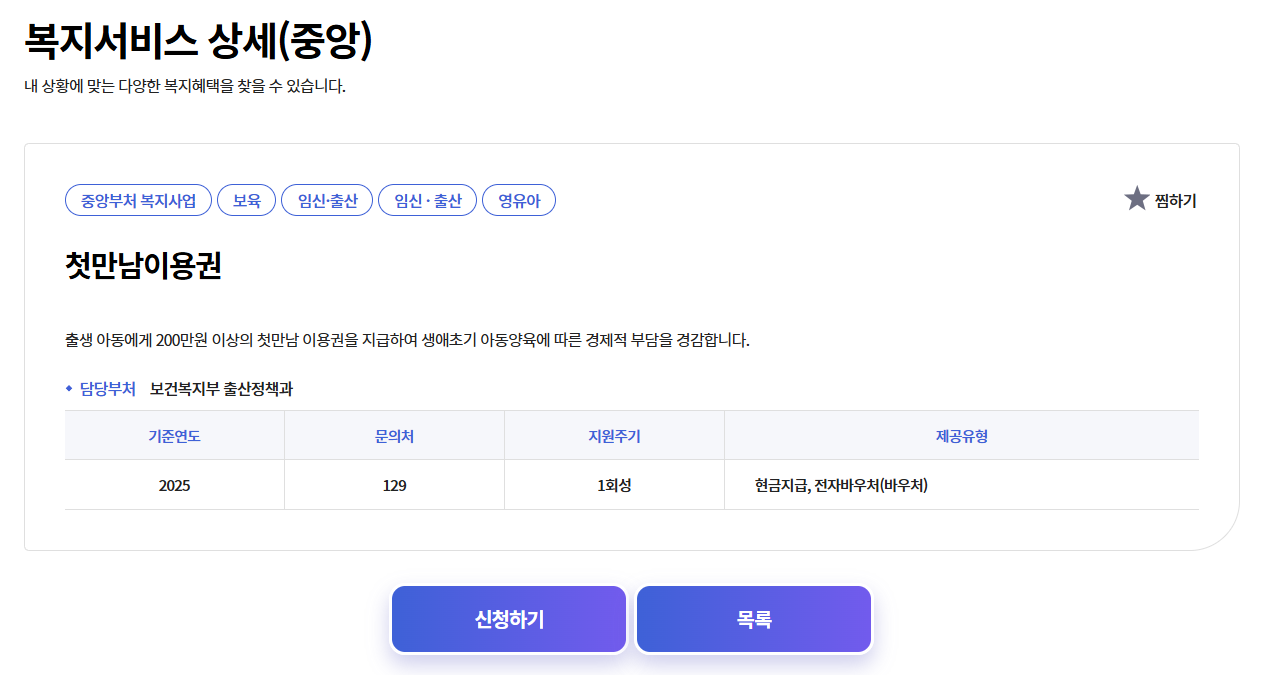This screenshot has width=1268, height=675.
Task: Click the 기준연도 column header
Action: tap(174, 436)
